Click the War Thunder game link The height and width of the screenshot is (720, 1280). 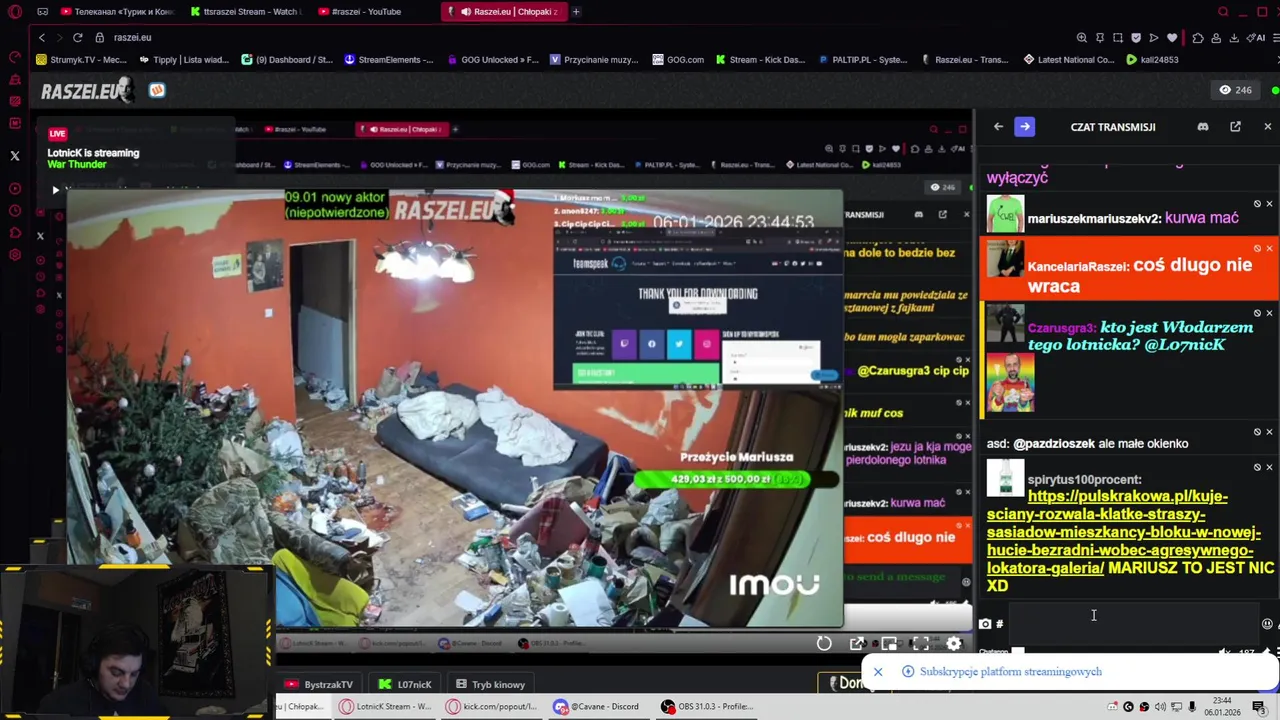click(77, 164)
